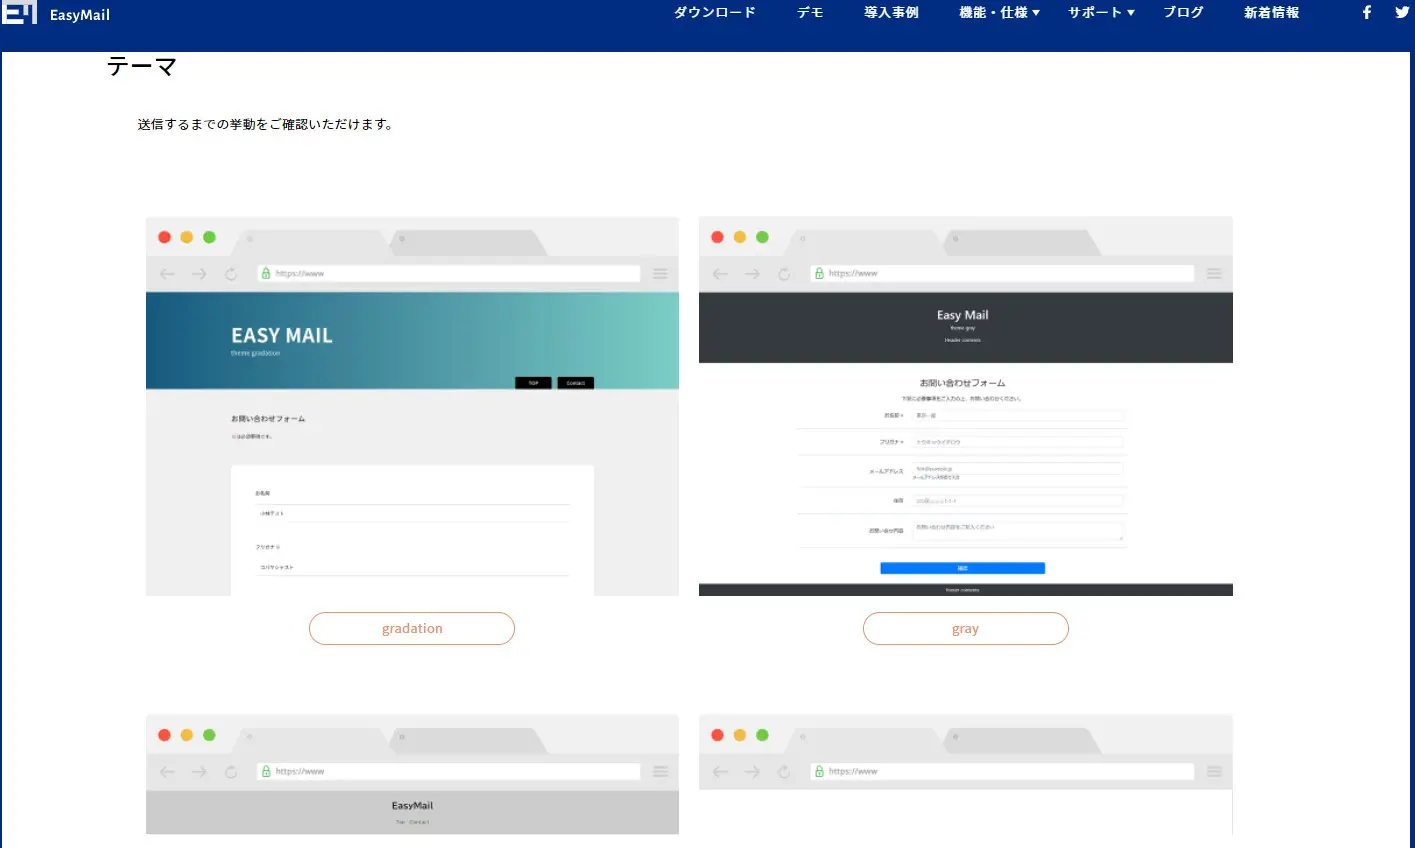Viewport: 1415px width, 848px height.
Task: Expand the サポート dropdown menu
Action: coord(1100,13)
